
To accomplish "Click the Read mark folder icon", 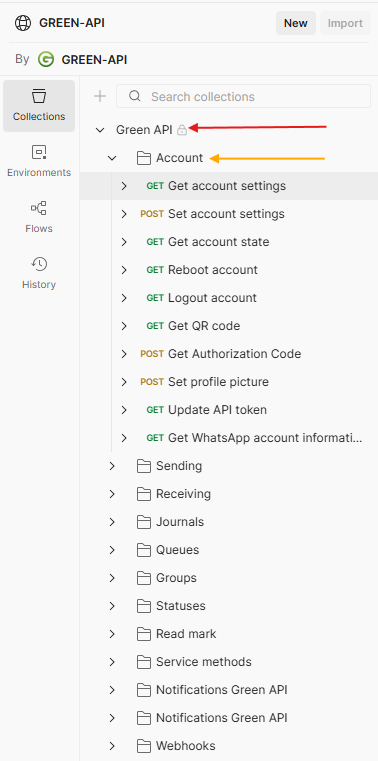I will point(144,634).
